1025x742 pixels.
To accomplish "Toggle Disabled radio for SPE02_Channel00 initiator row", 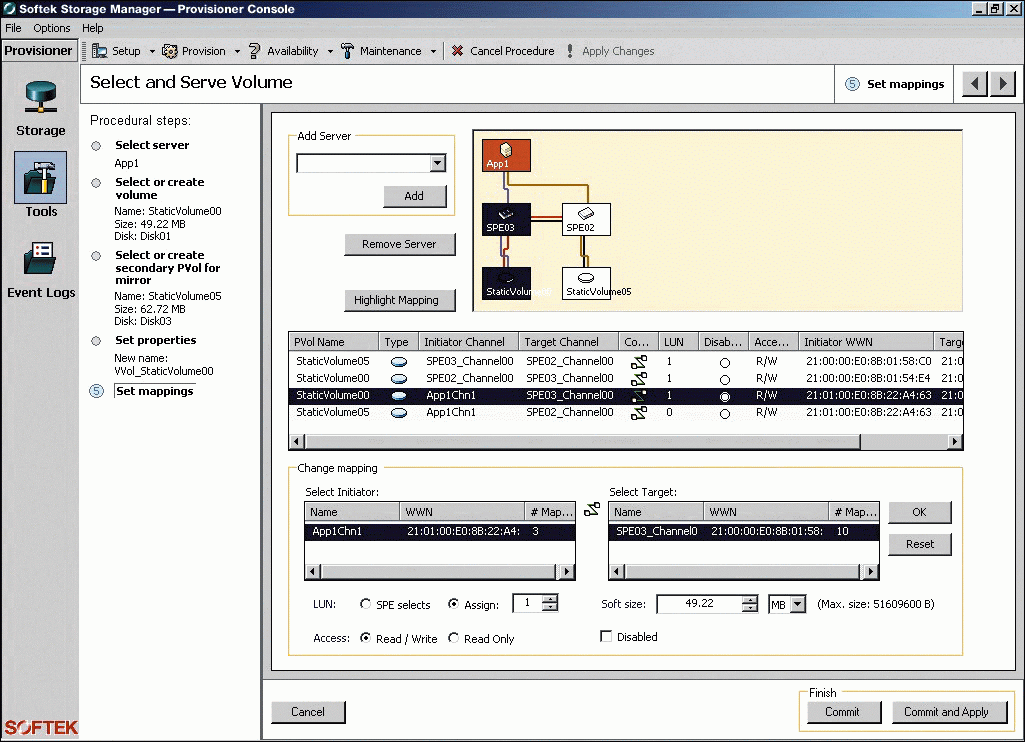I will tap(725, 379).
